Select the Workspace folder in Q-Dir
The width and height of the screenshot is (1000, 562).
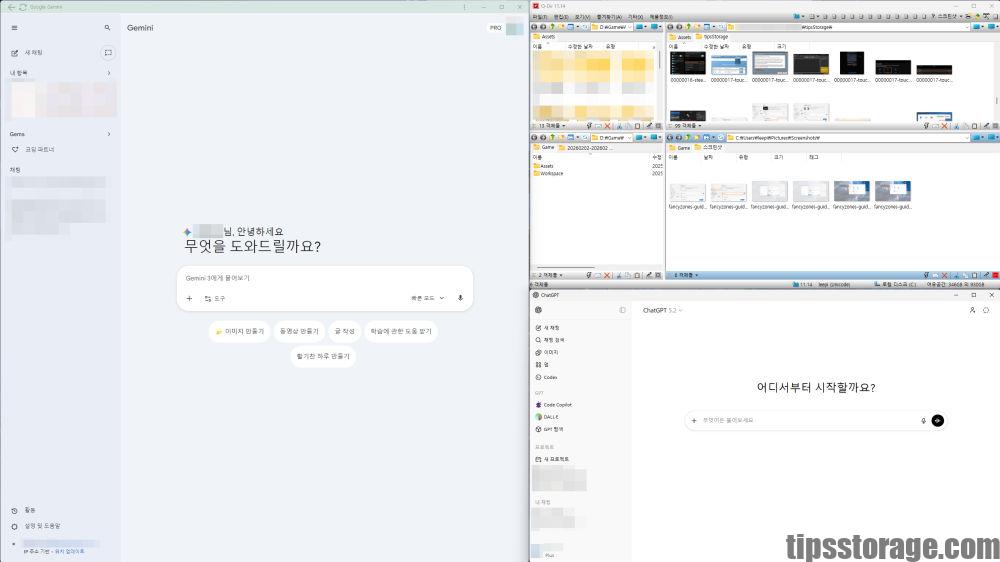[551, 173]
